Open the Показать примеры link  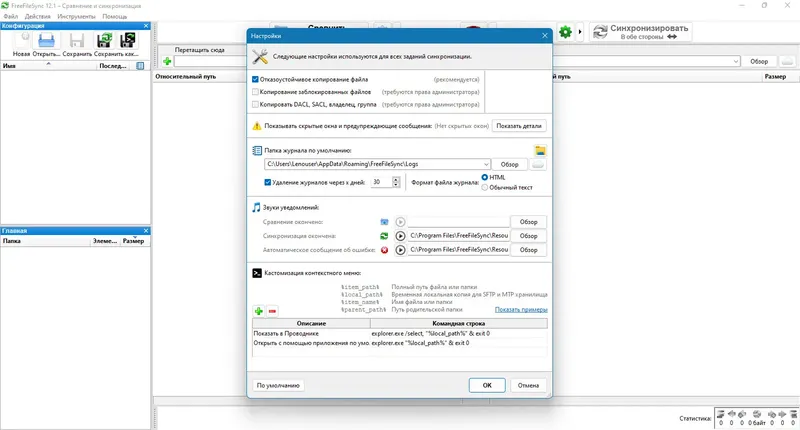pyautogui.click(x=521, y=310)
